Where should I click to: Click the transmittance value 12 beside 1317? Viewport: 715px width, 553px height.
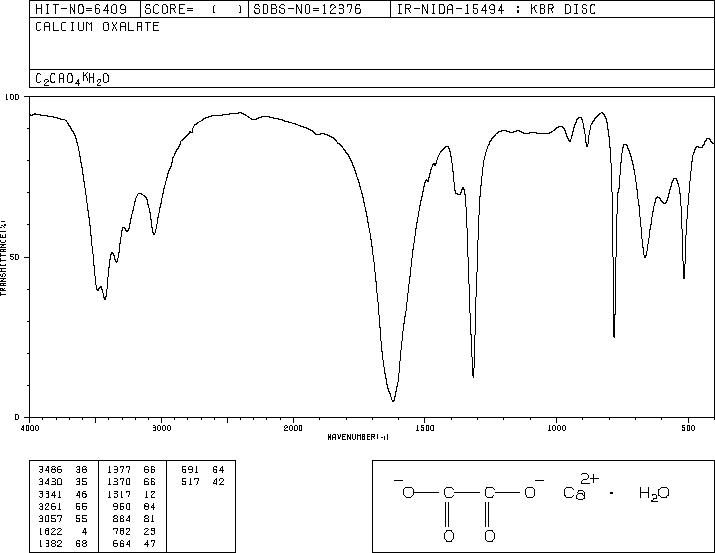150,494
